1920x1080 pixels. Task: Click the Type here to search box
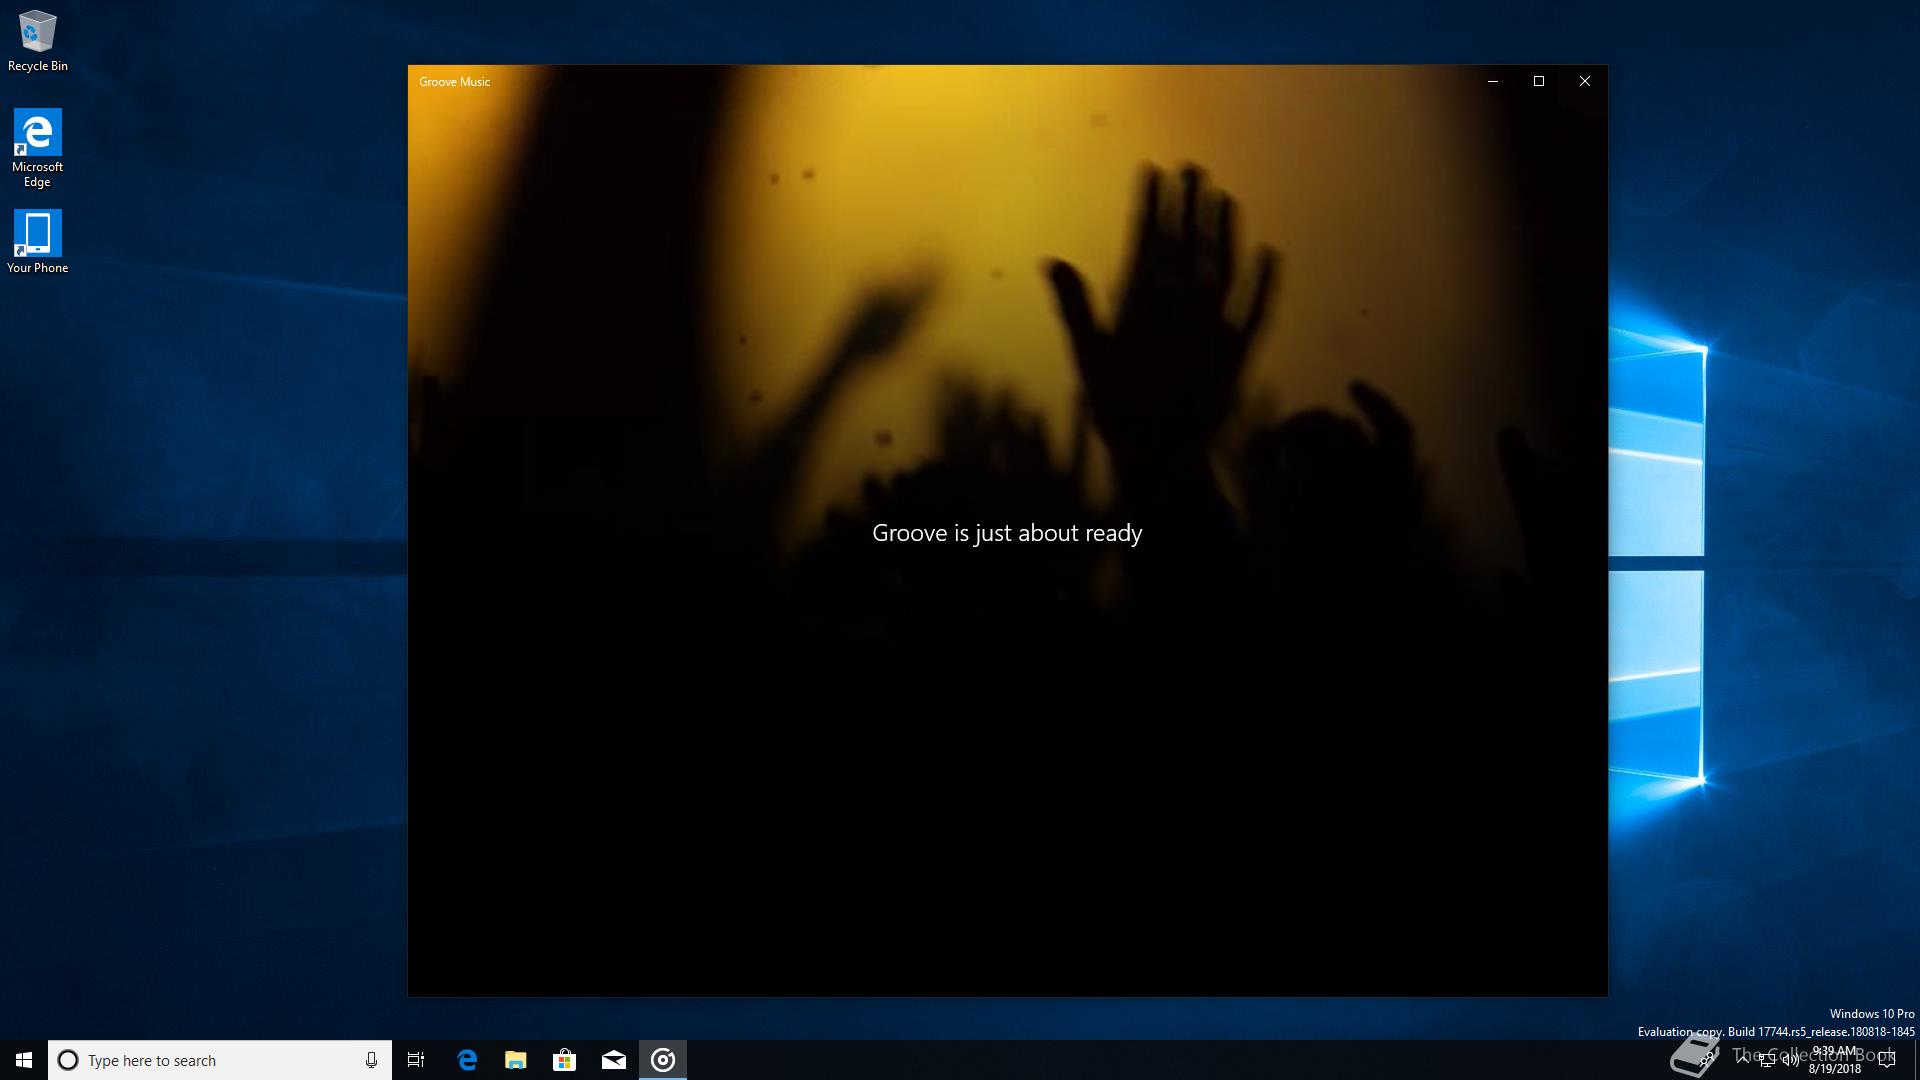pos(220,1060)
